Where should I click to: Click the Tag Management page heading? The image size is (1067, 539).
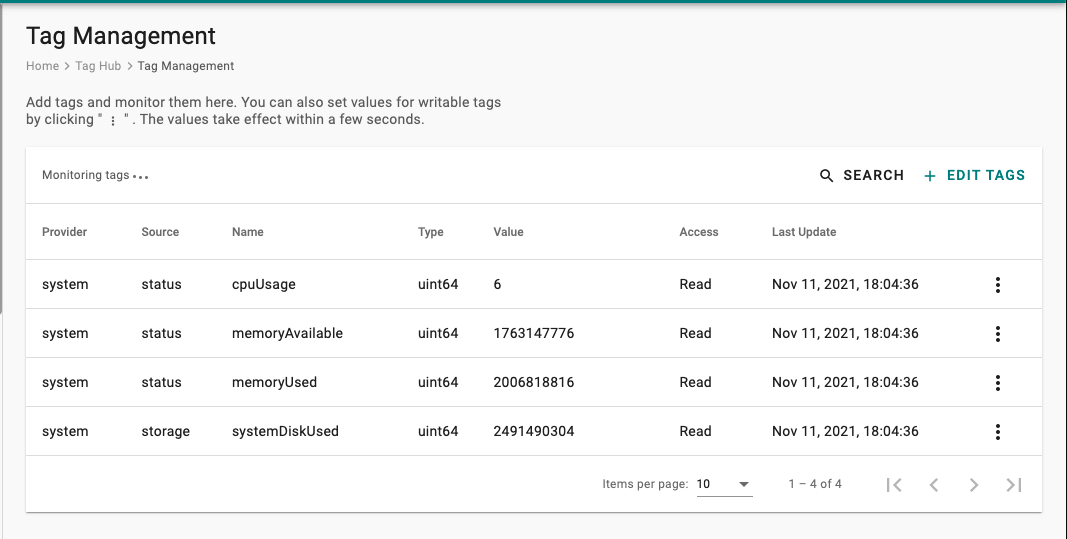(x=121, y=36)
